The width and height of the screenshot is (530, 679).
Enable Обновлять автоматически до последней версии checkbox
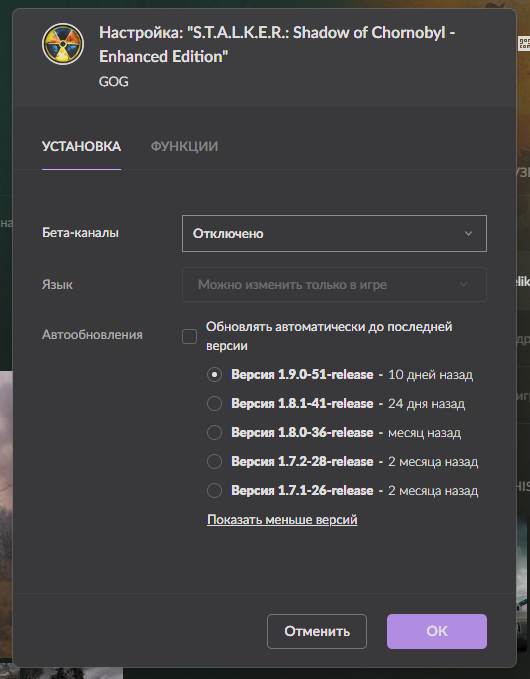pyautogui.click(x=190, y=336)
